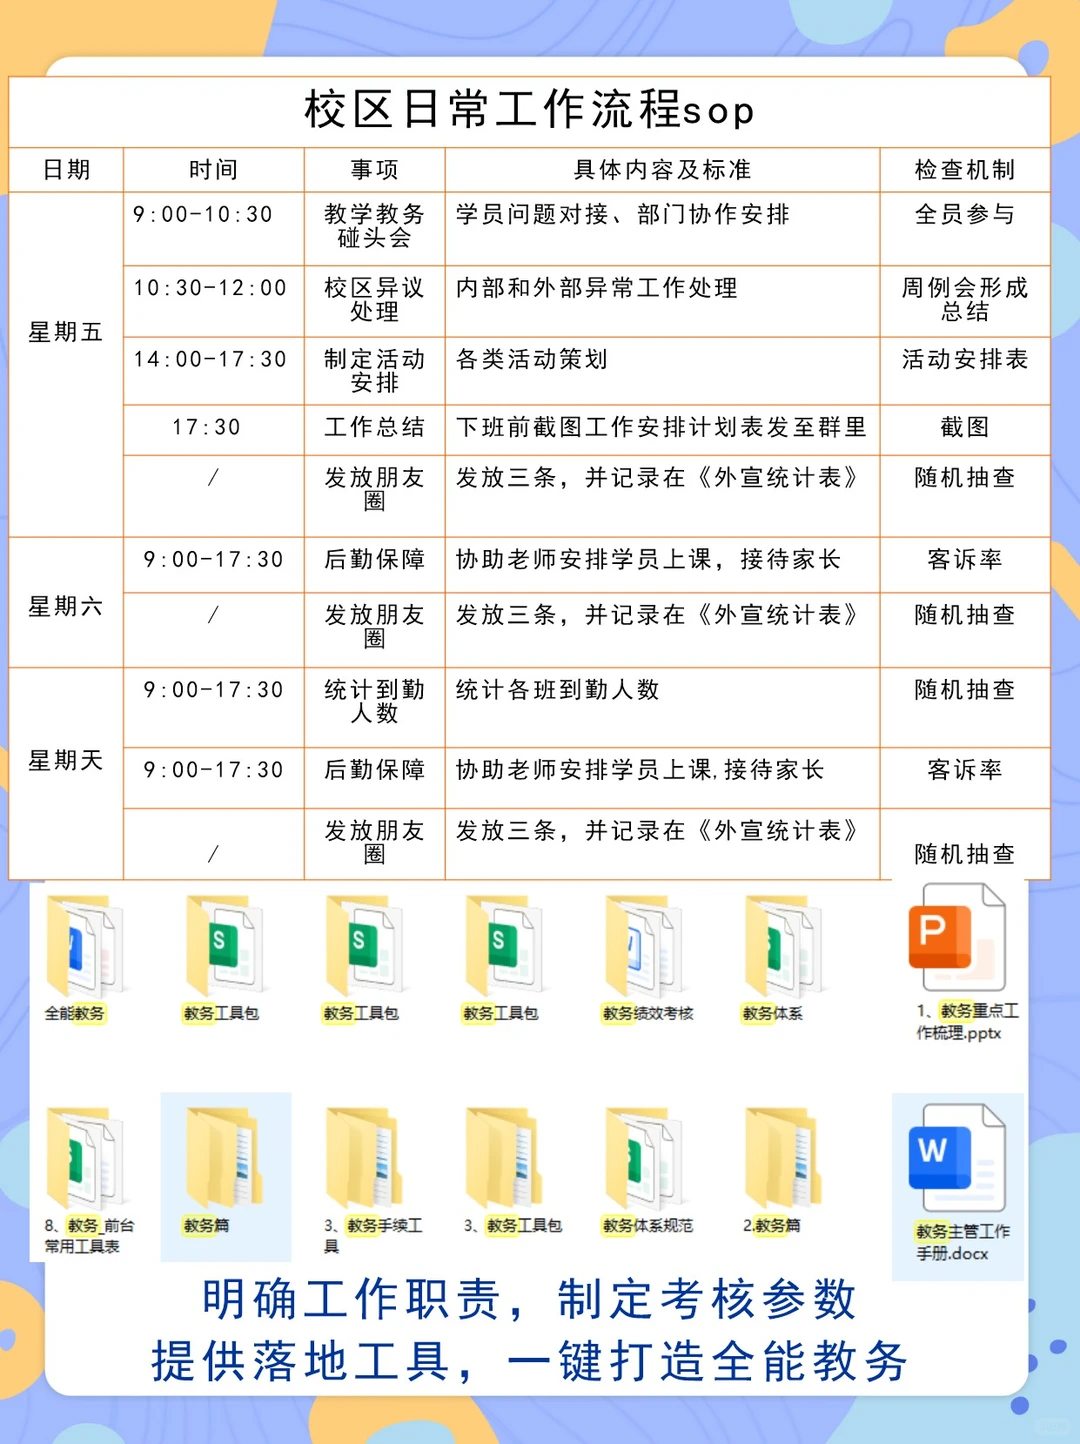
Task: Click the 日期 column header
Action: coord(66,169)
